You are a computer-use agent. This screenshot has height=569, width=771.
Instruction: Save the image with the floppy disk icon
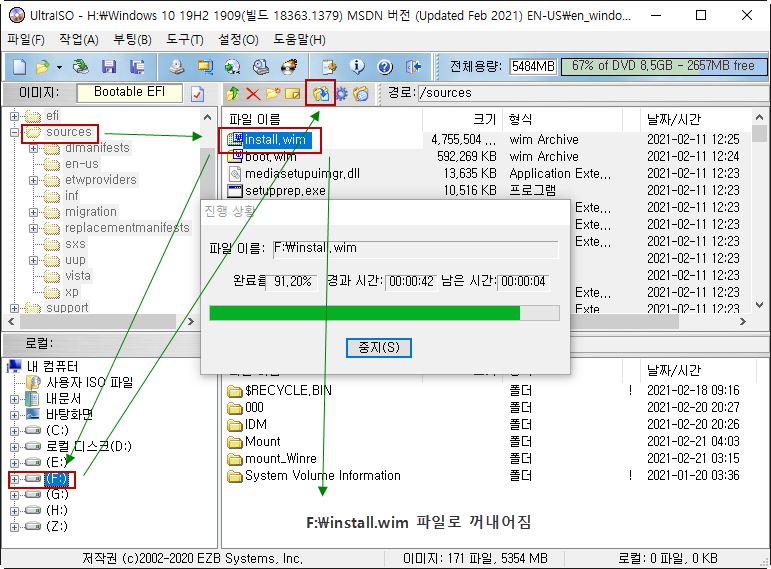[109, 66]
